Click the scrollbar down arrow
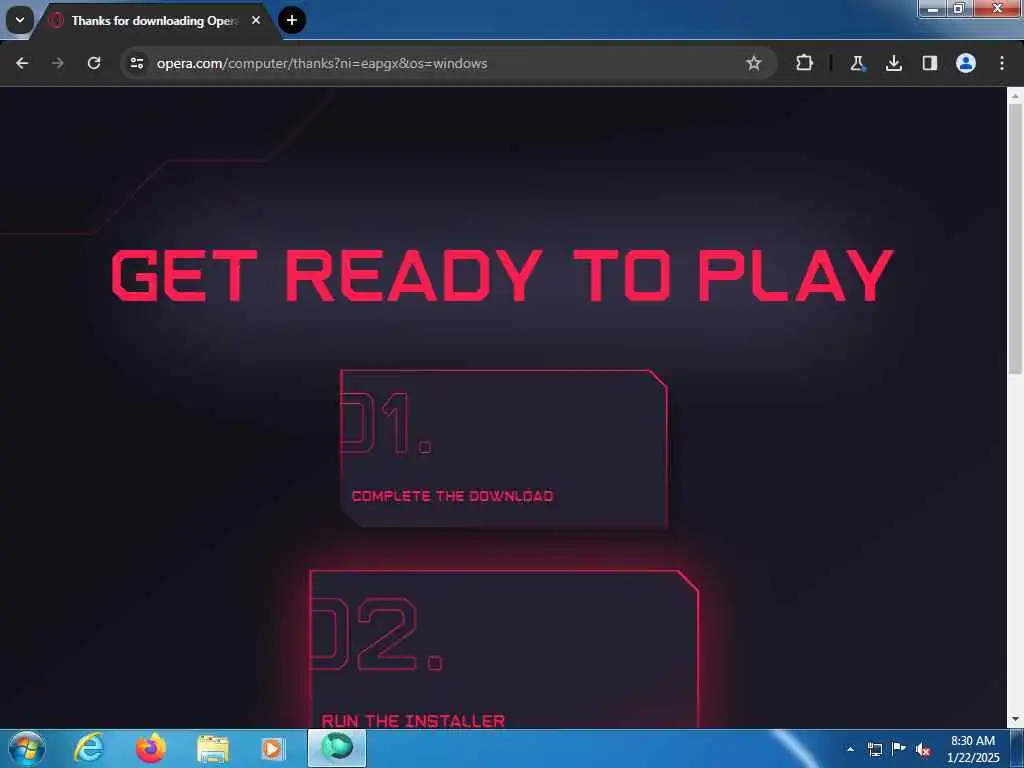Image resolution: width=1024 pixels, height=768 pixels. coord(1015,720)
